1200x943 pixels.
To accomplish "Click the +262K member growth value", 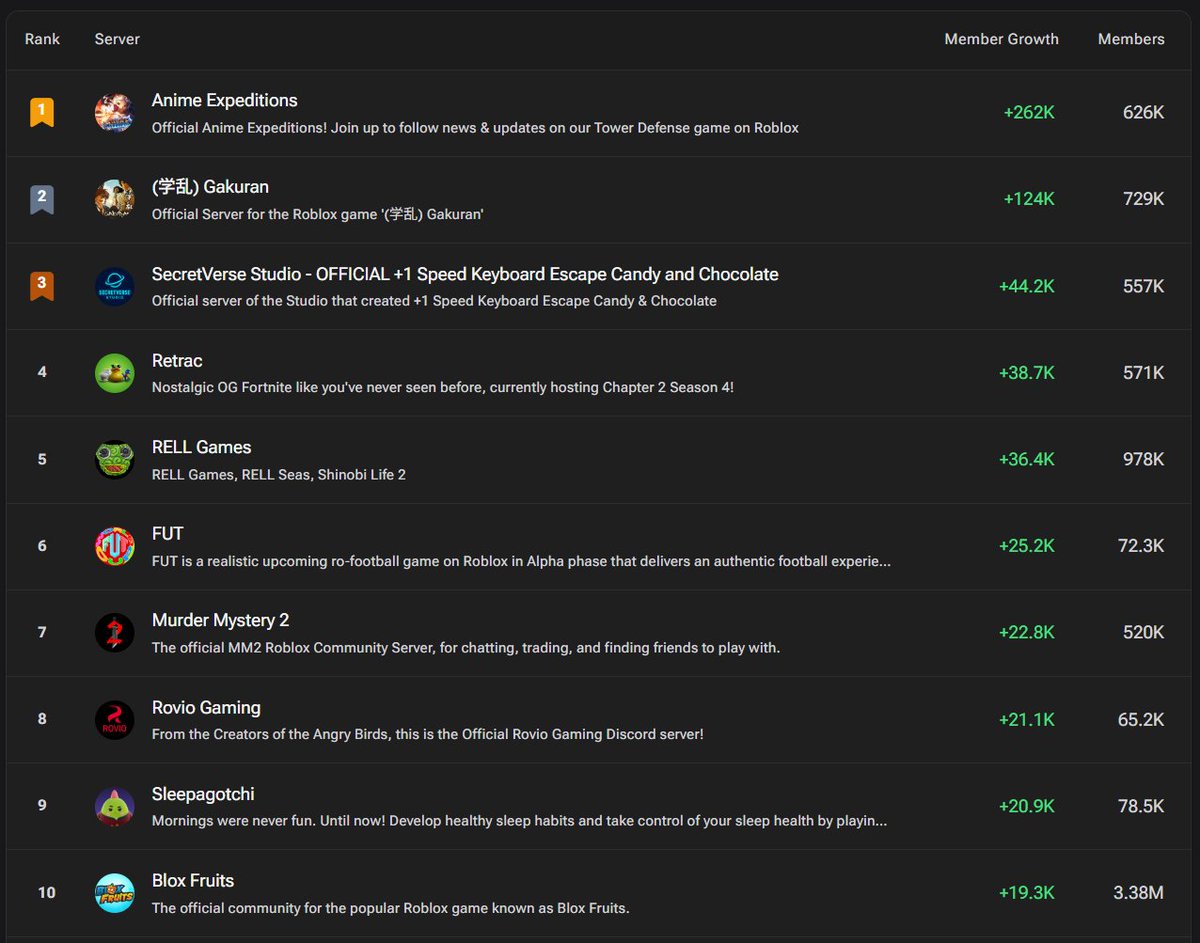I will tap(1029, 113).
